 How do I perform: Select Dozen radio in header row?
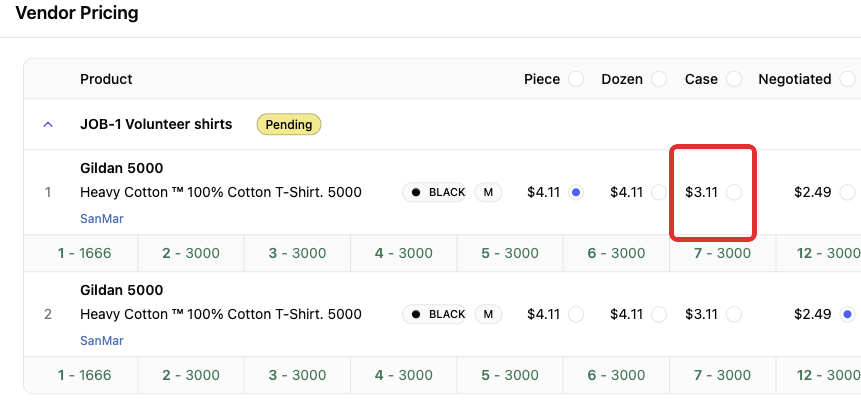pyautogui.click(x=659, y=79)
